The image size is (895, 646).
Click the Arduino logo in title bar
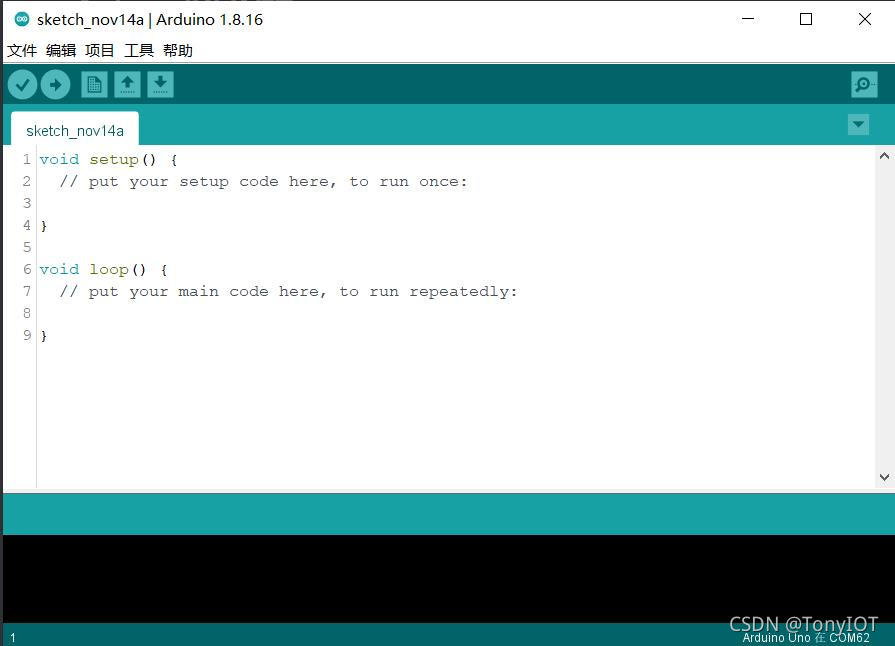click(x=22, y=19)
